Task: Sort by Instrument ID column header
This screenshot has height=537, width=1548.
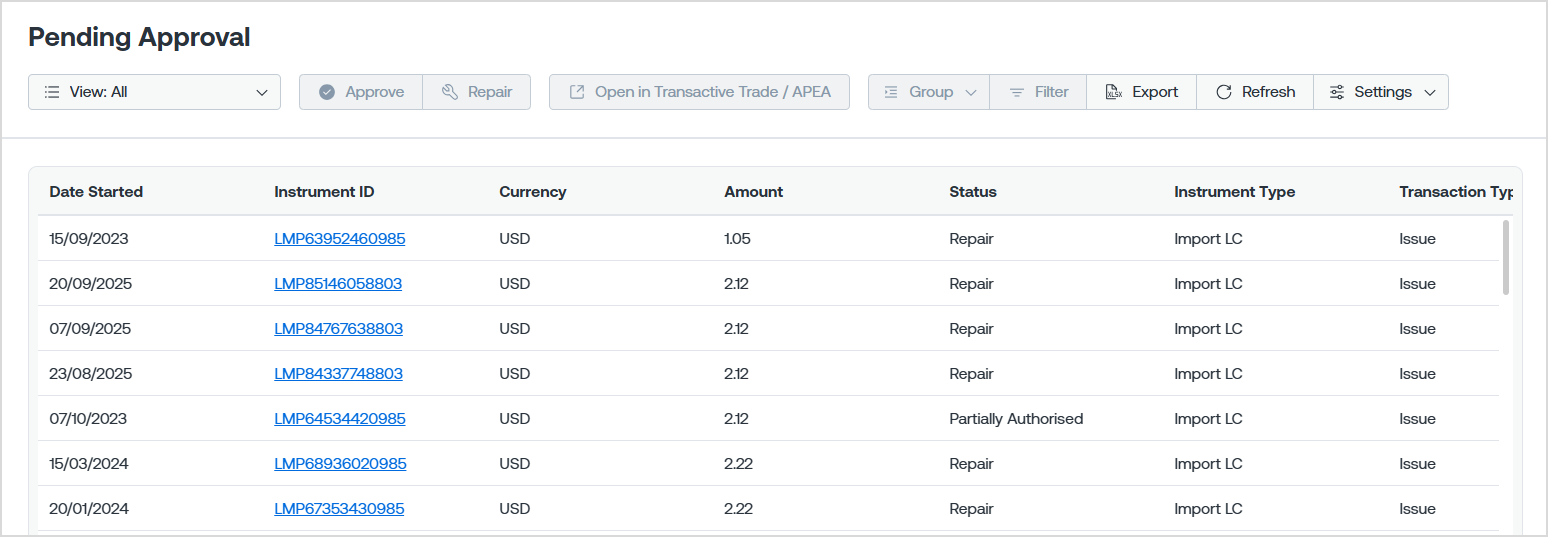Action: (x=324, y=192)
